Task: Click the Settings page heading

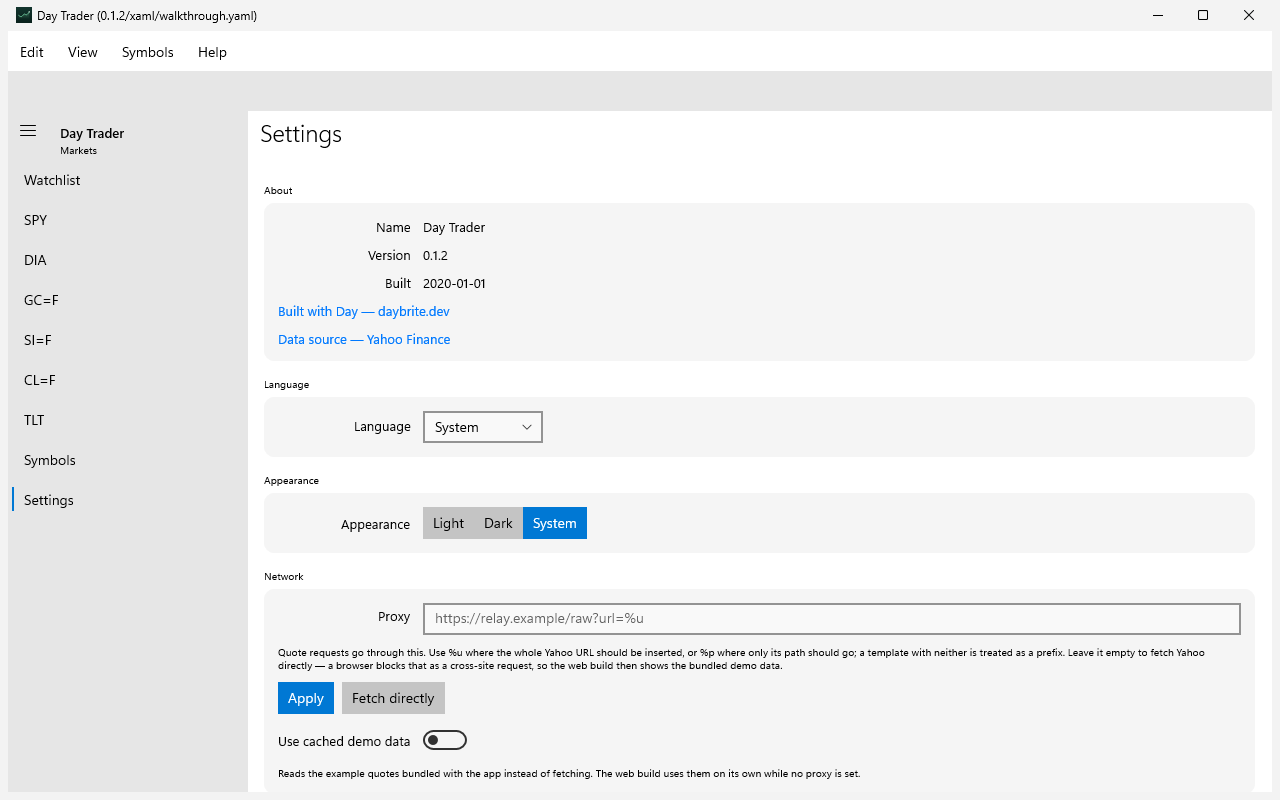Action: click(x=301, y=134)
